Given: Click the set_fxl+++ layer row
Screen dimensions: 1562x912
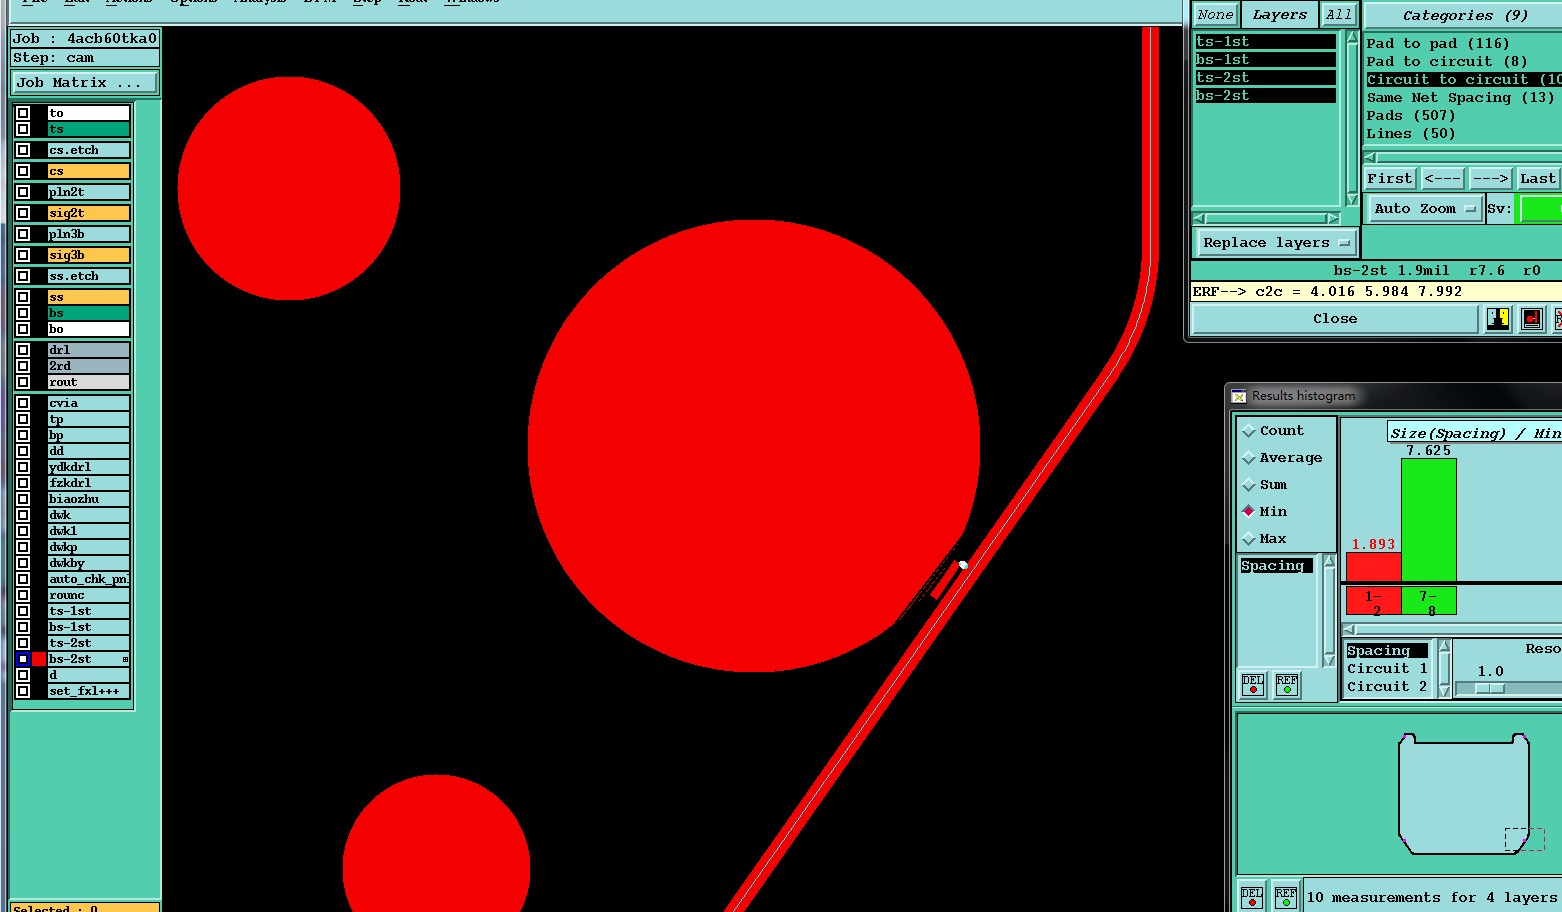Looking at the screenshot, I should tap(89, 691).
